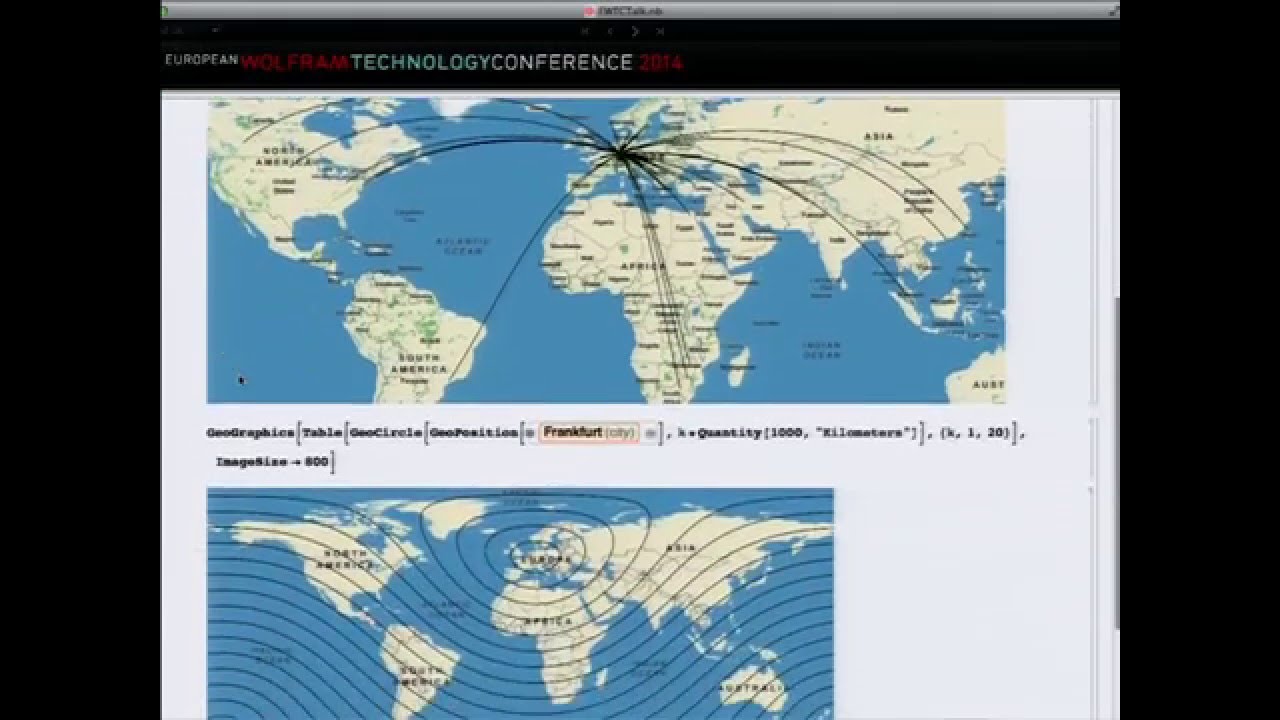Open the slideshow toolbar dropdown arrow
The height and width of the screenshot is (720, 1280).
tap(214, 32)
